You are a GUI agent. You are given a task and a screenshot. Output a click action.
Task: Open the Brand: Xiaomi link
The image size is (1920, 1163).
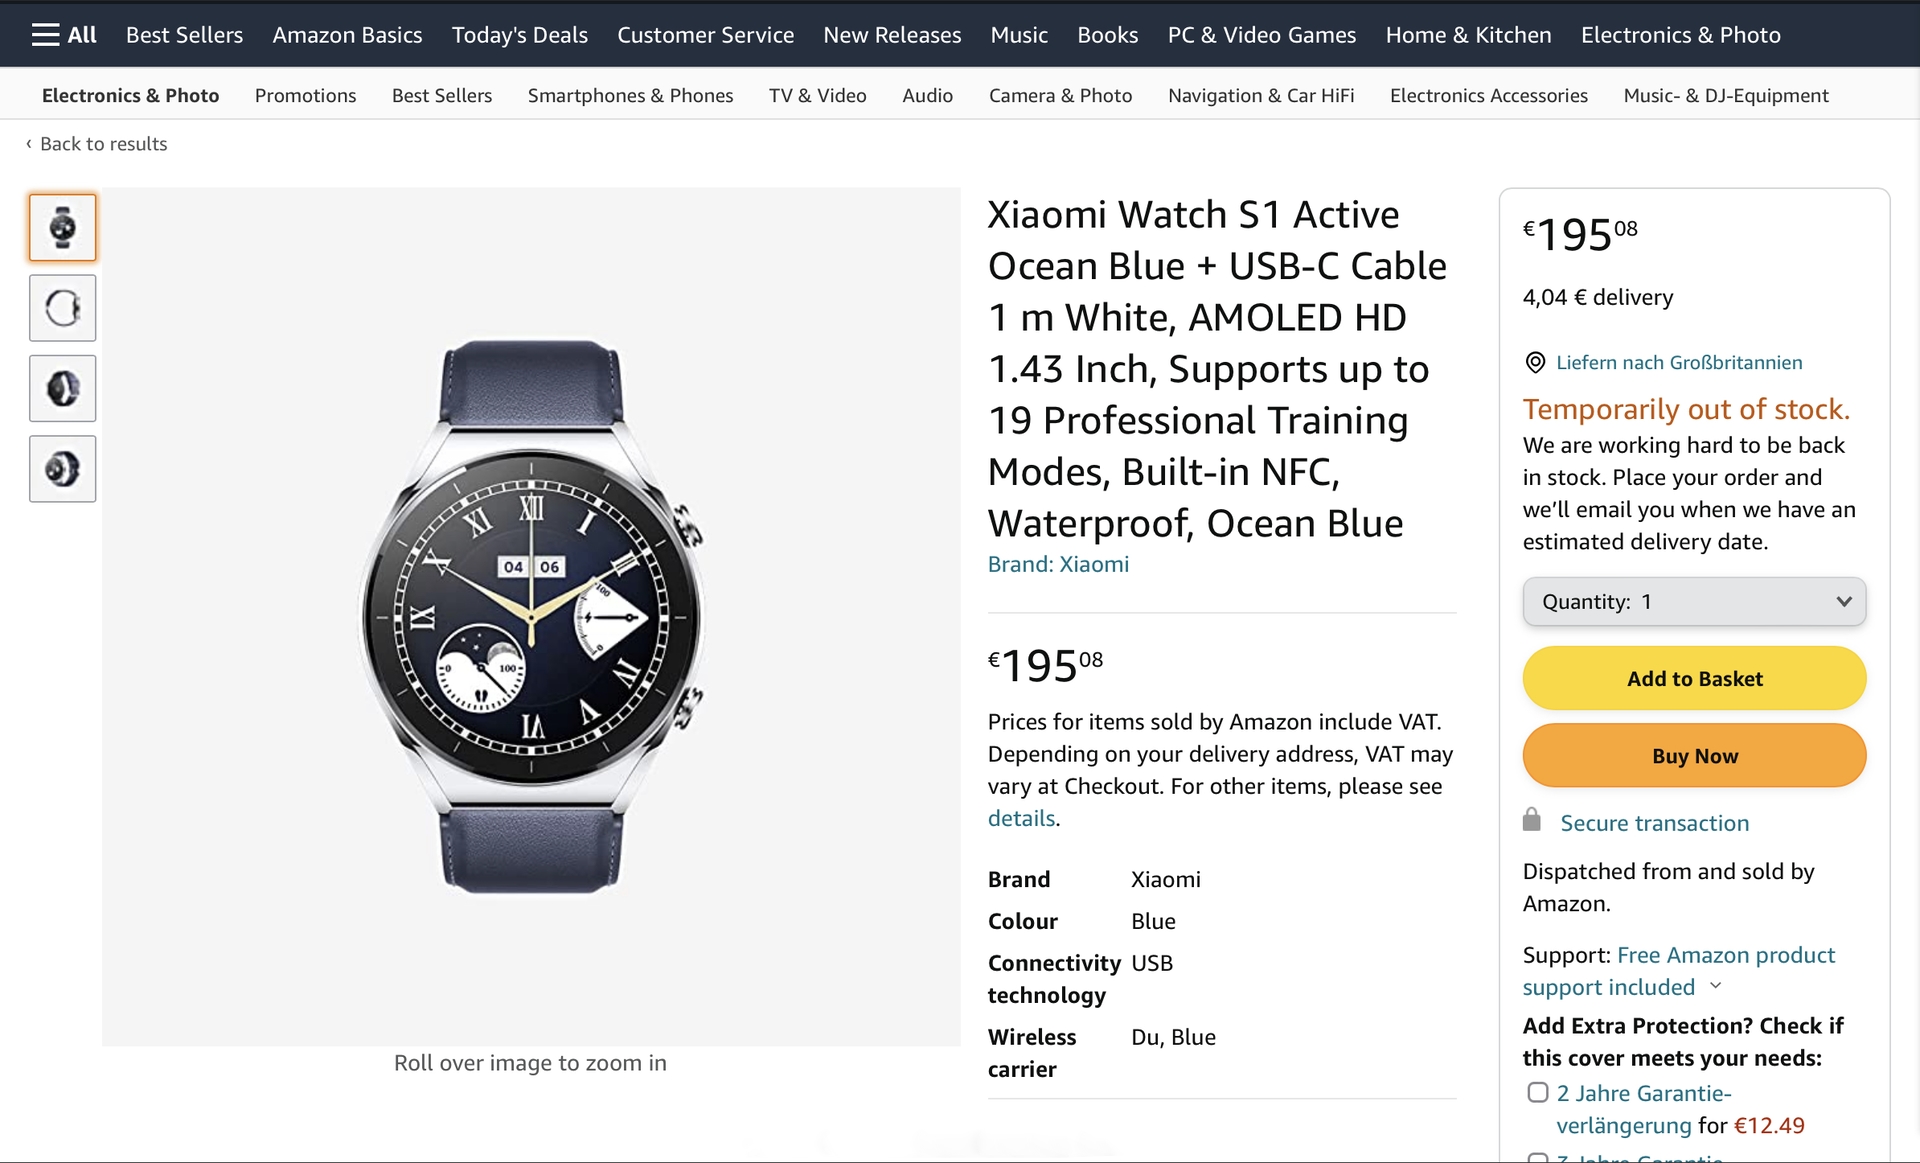1058,564
